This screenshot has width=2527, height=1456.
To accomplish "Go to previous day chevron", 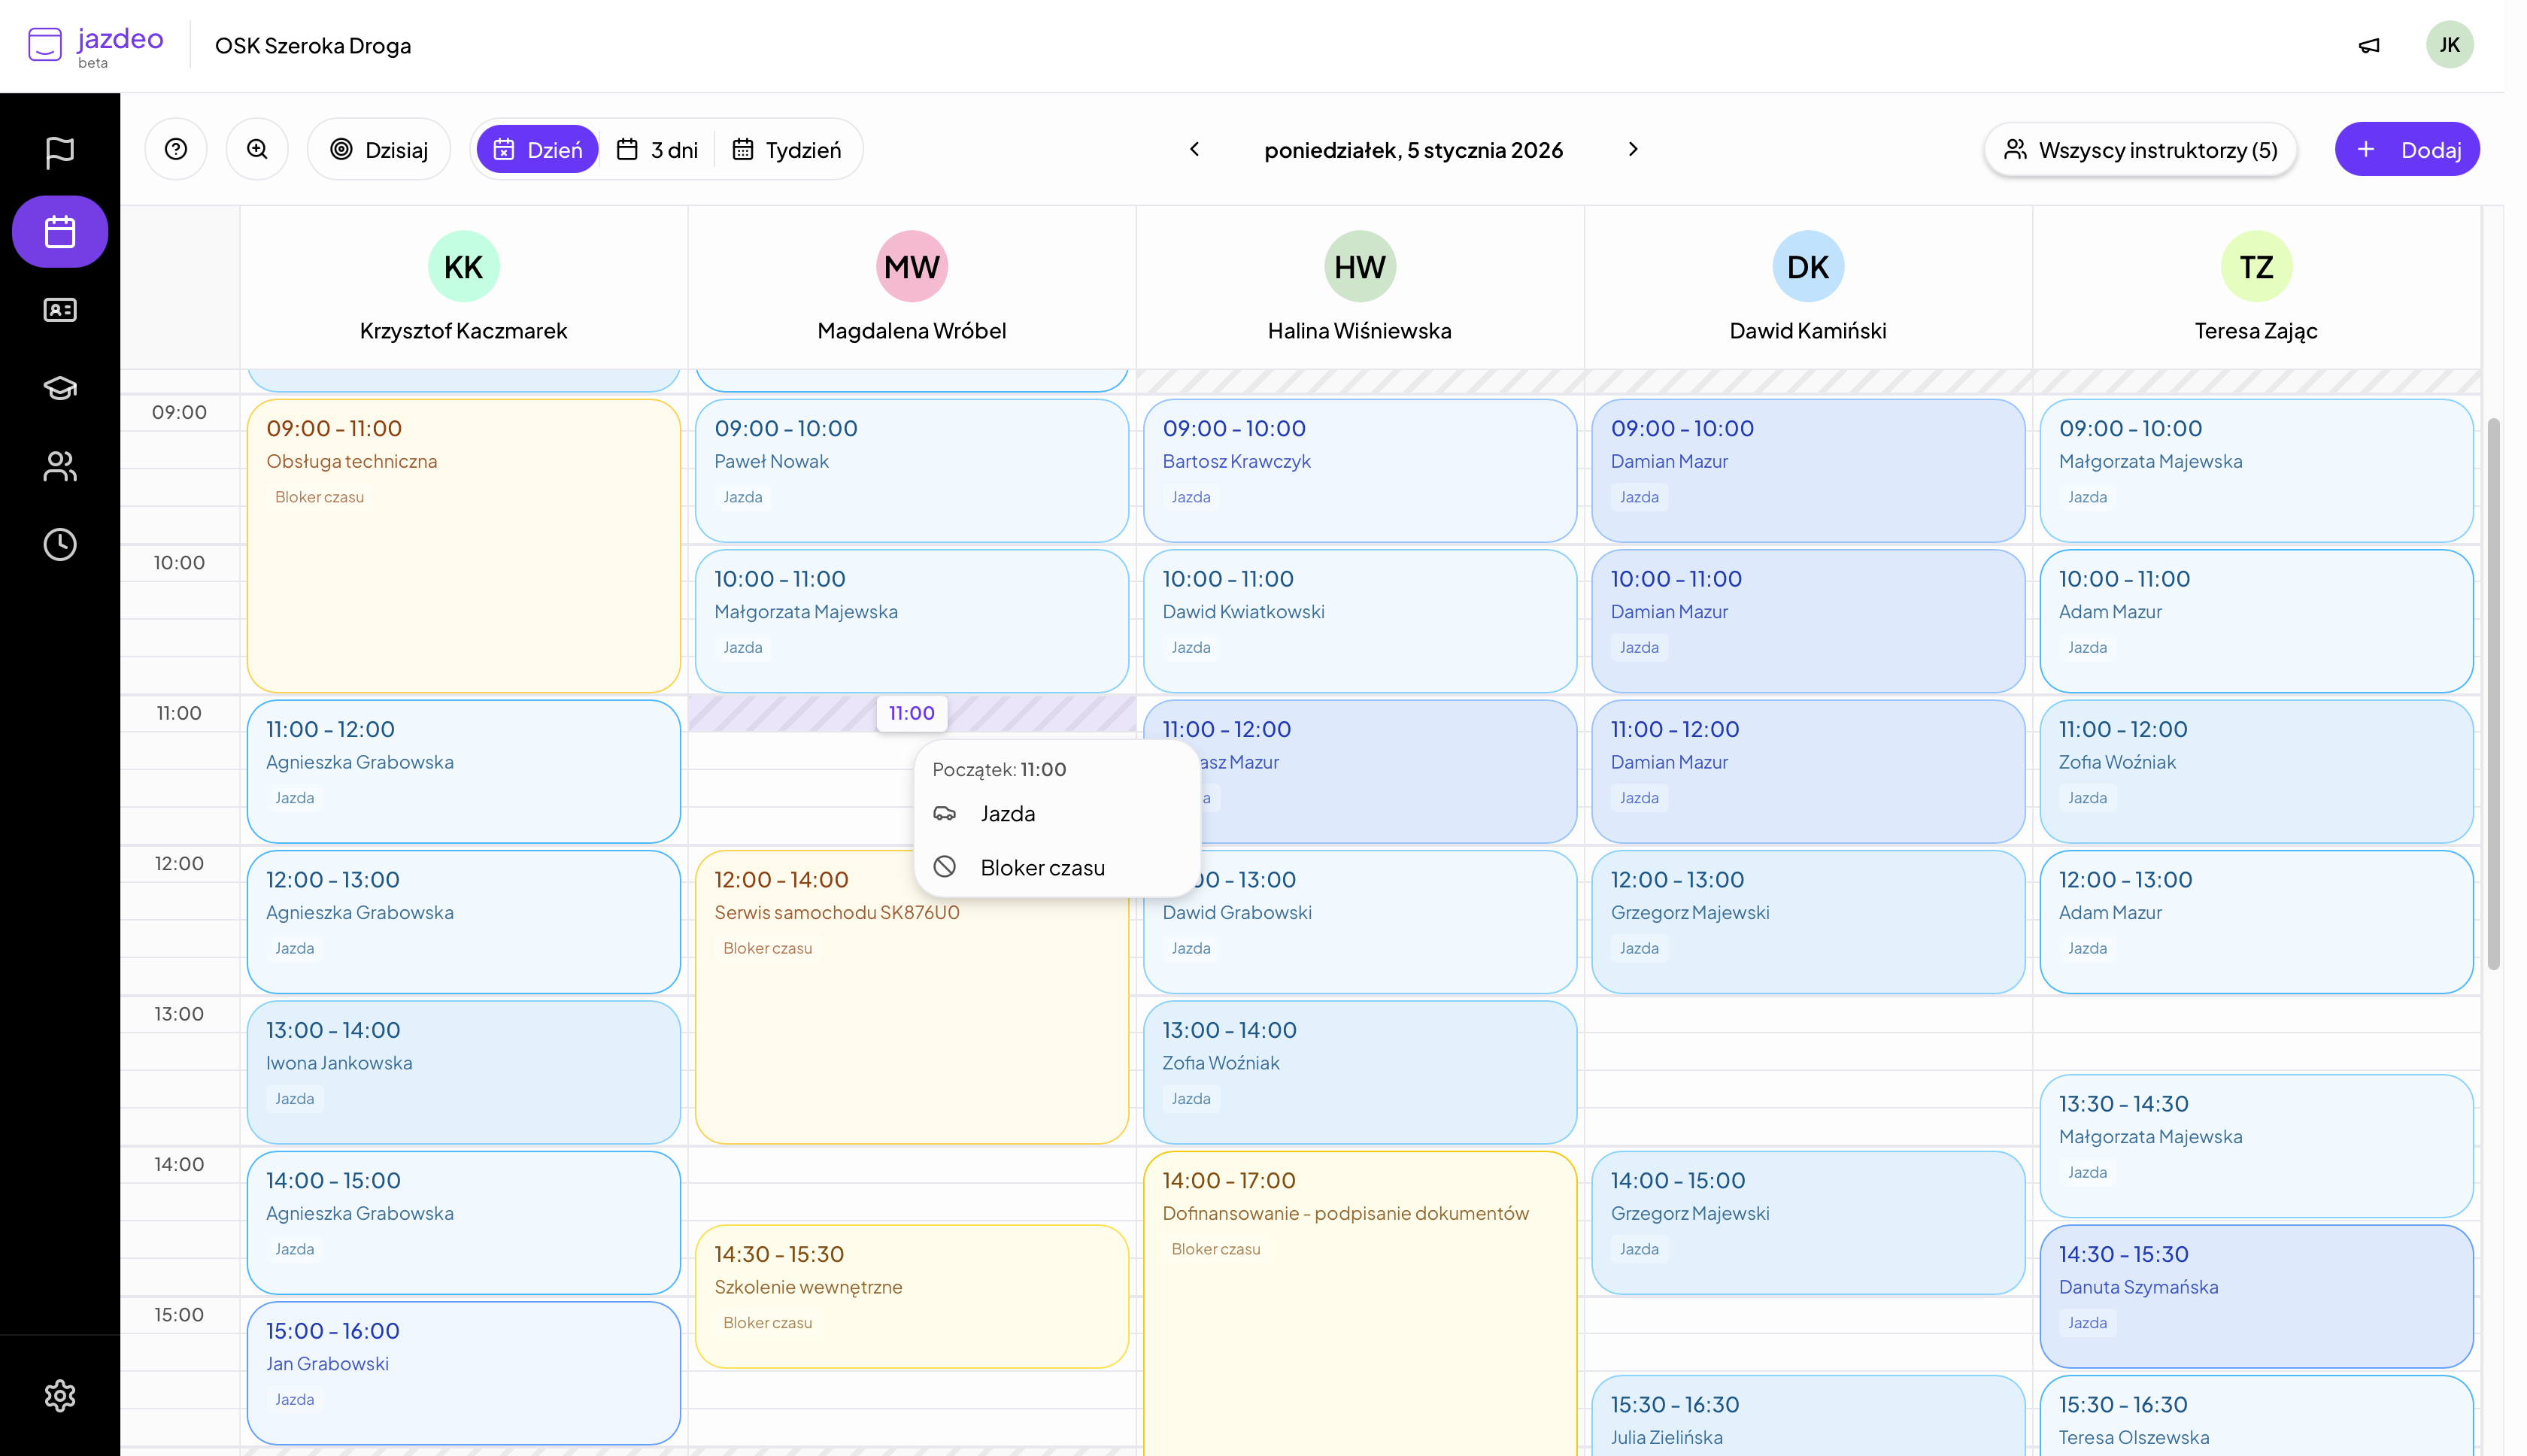I will [1194, 149].
